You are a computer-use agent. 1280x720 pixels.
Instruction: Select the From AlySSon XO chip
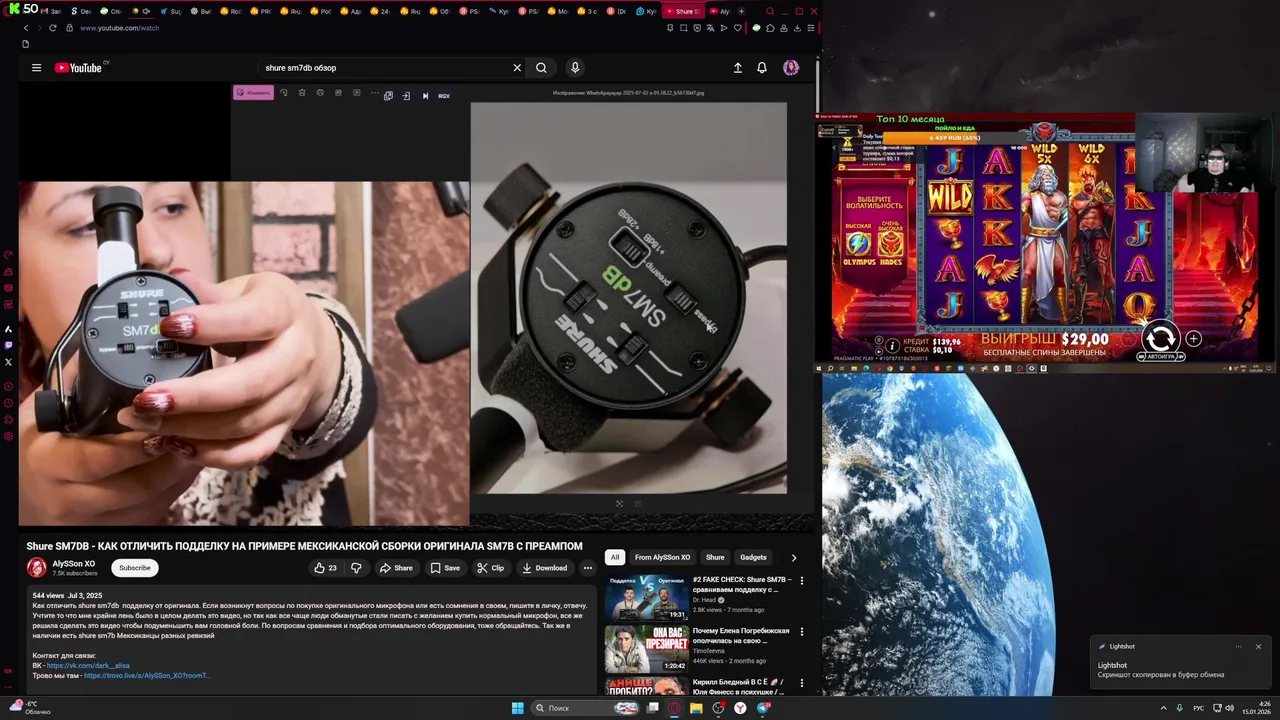pos(662,557)
